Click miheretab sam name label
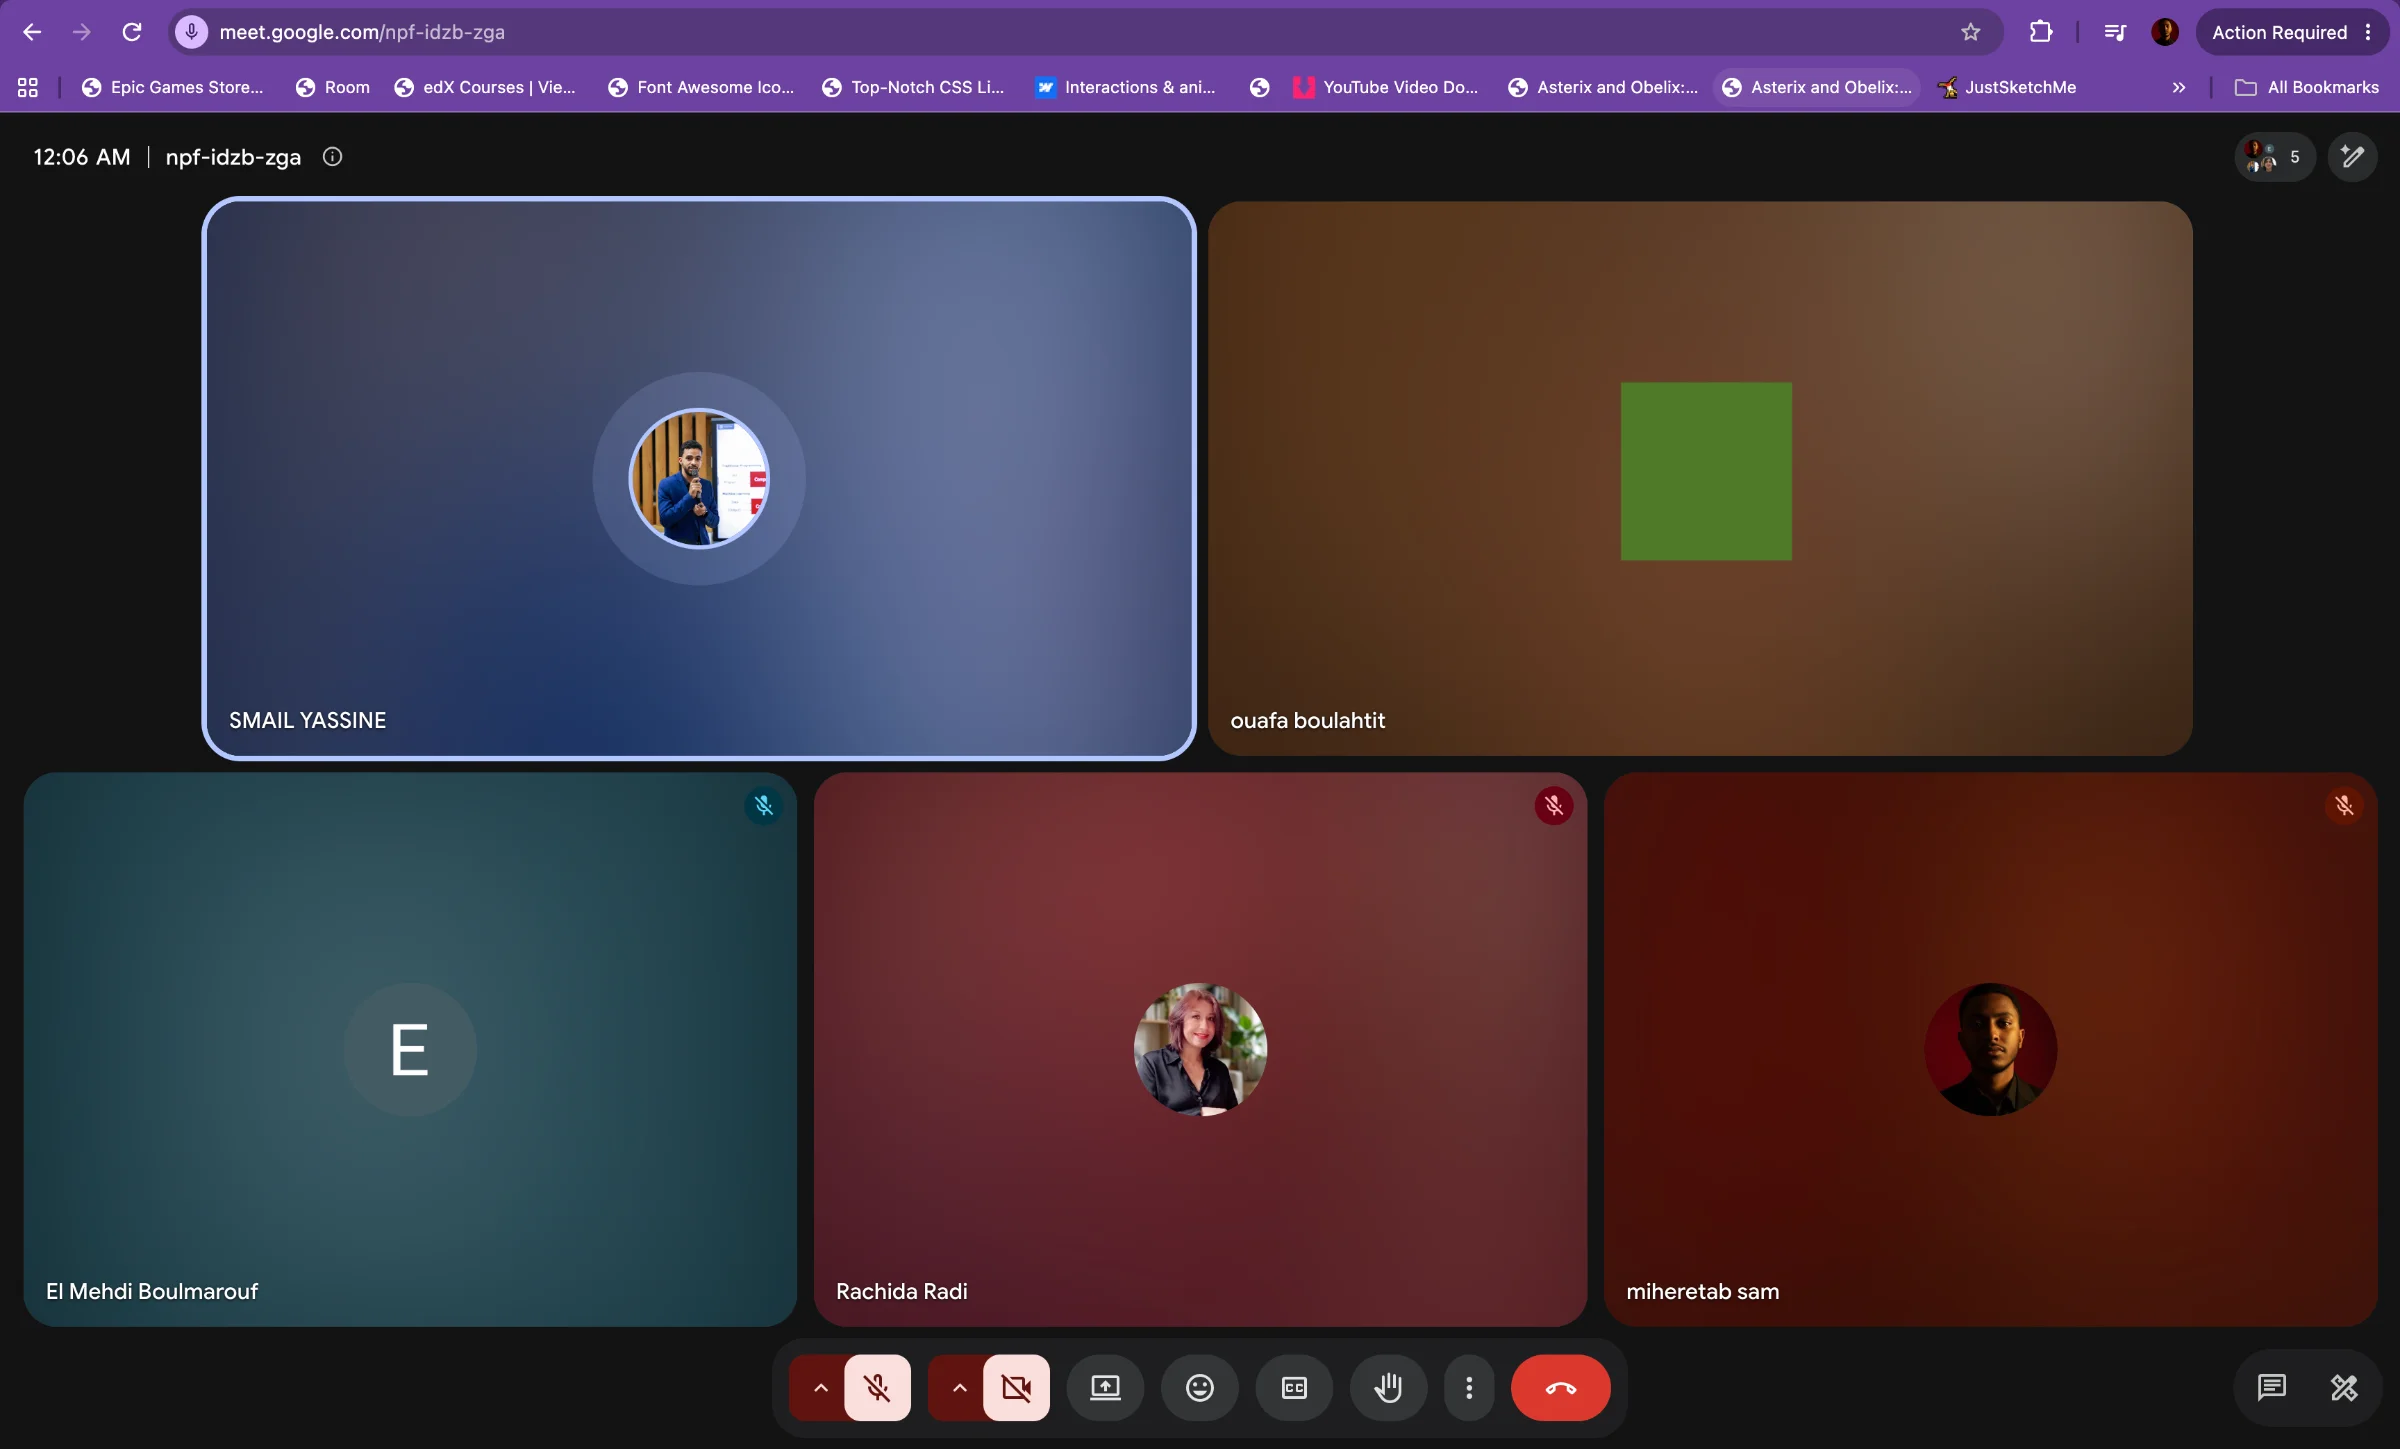Viewport: 2400px width, 1449px height. click(1703, 1291)
